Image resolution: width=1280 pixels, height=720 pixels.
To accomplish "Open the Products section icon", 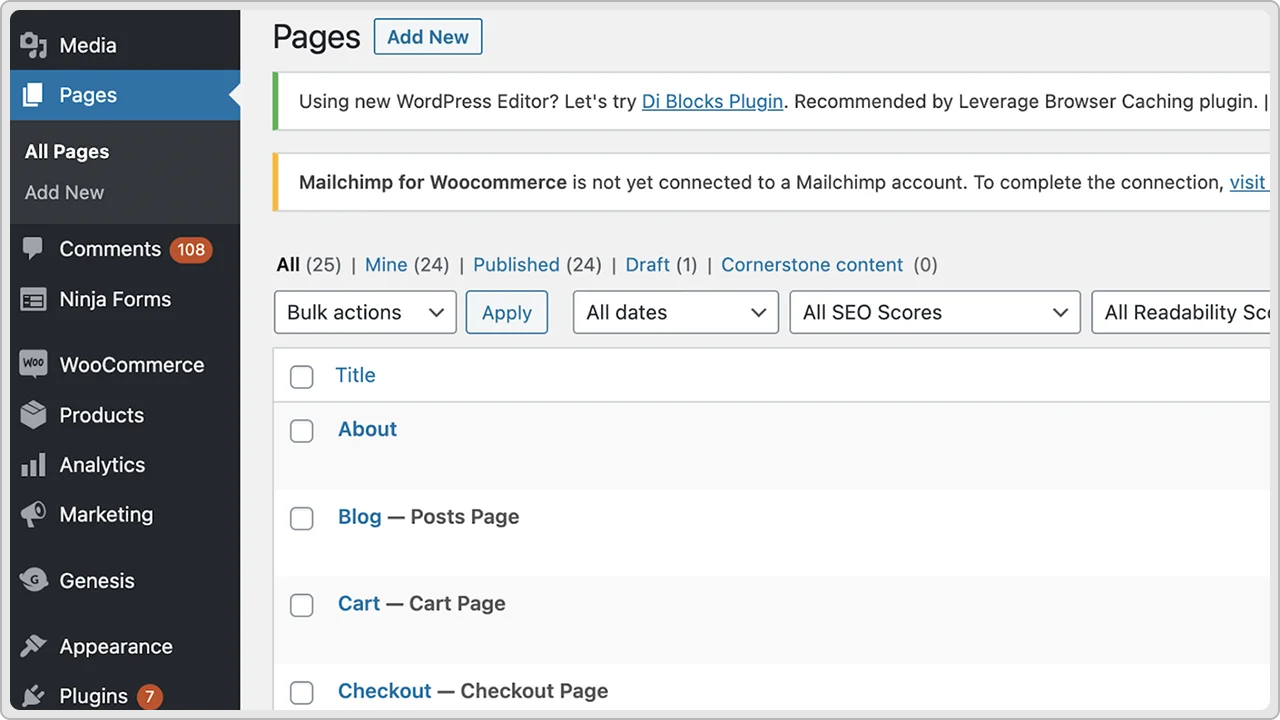I will (x=33, y=415).
